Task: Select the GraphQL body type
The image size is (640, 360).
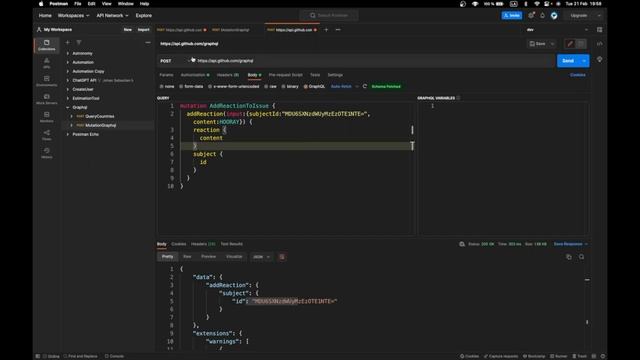Action: pos(314,87)
